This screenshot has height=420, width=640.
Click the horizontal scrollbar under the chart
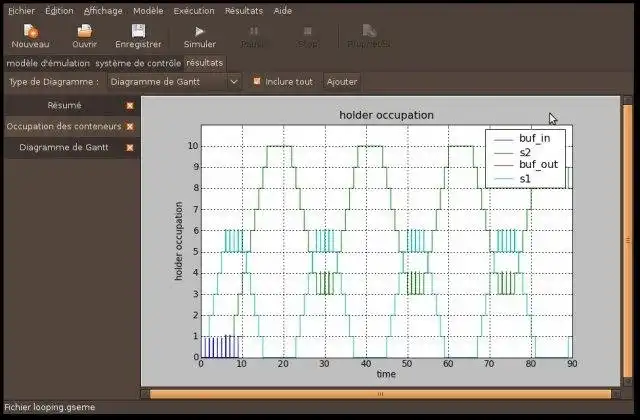[x=380, y=394]
